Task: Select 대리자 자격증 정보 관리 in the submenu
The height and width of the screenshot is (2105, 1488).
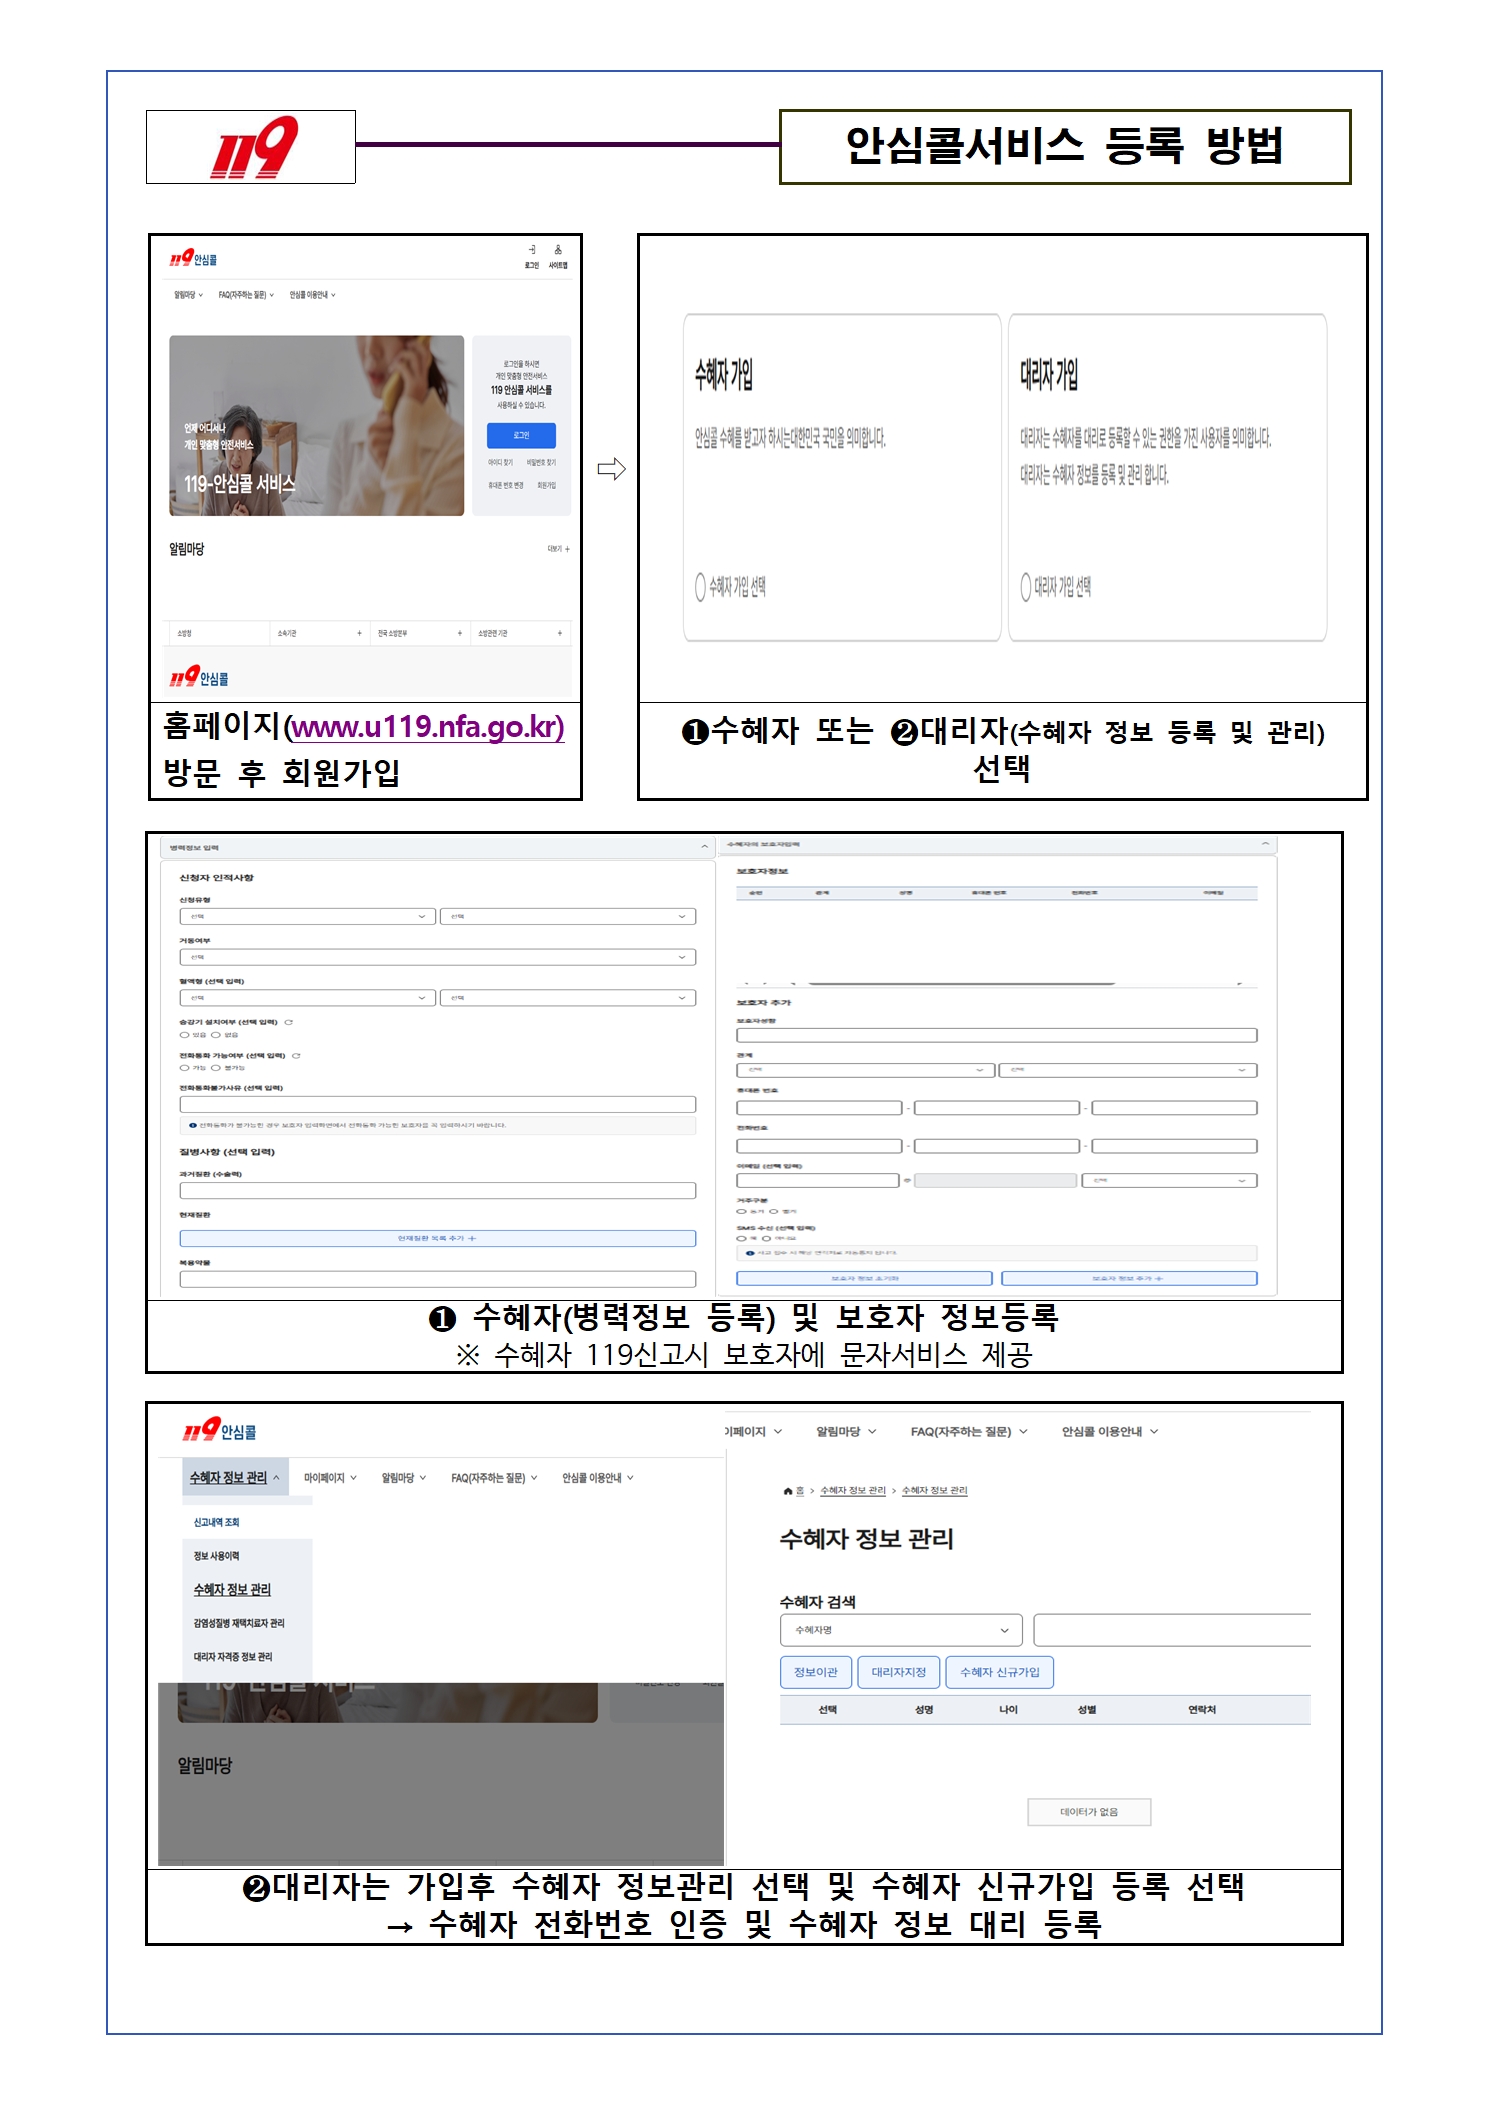Action: [x=233, y=1657]
